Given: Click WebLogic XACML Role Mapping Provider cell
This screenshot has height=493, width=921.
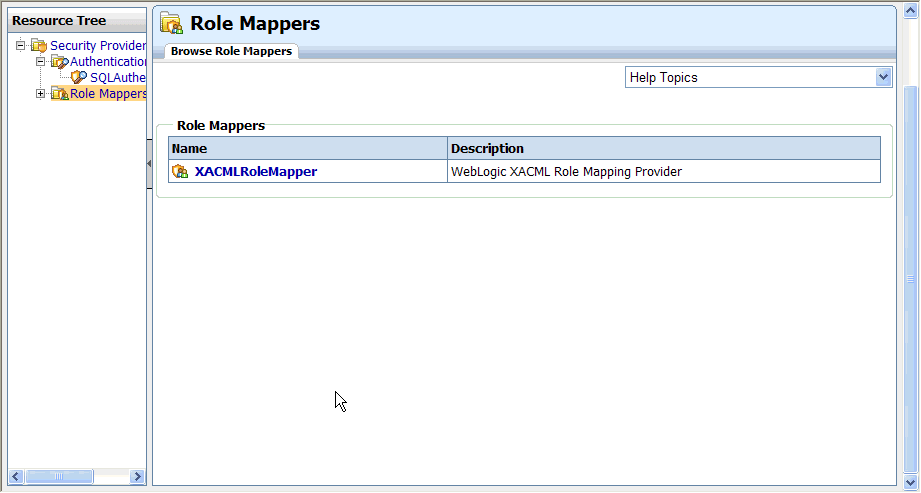Looking at the screenshot, I should (664, 172).
